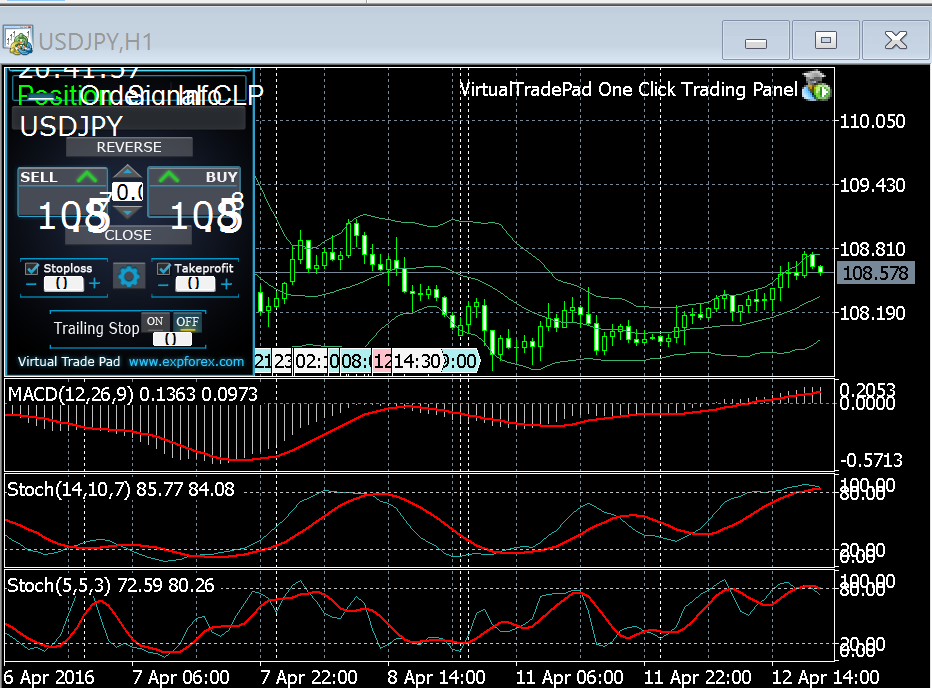Click the USDJPY chart icon in title bar

tap(18, 41)
